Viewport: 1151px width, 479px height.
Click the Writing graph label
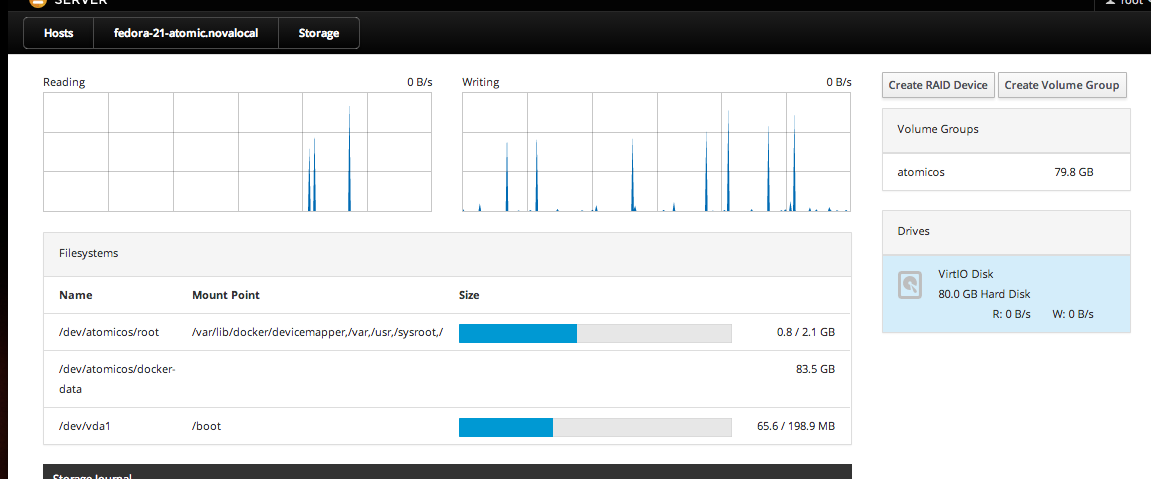point(481,82)
